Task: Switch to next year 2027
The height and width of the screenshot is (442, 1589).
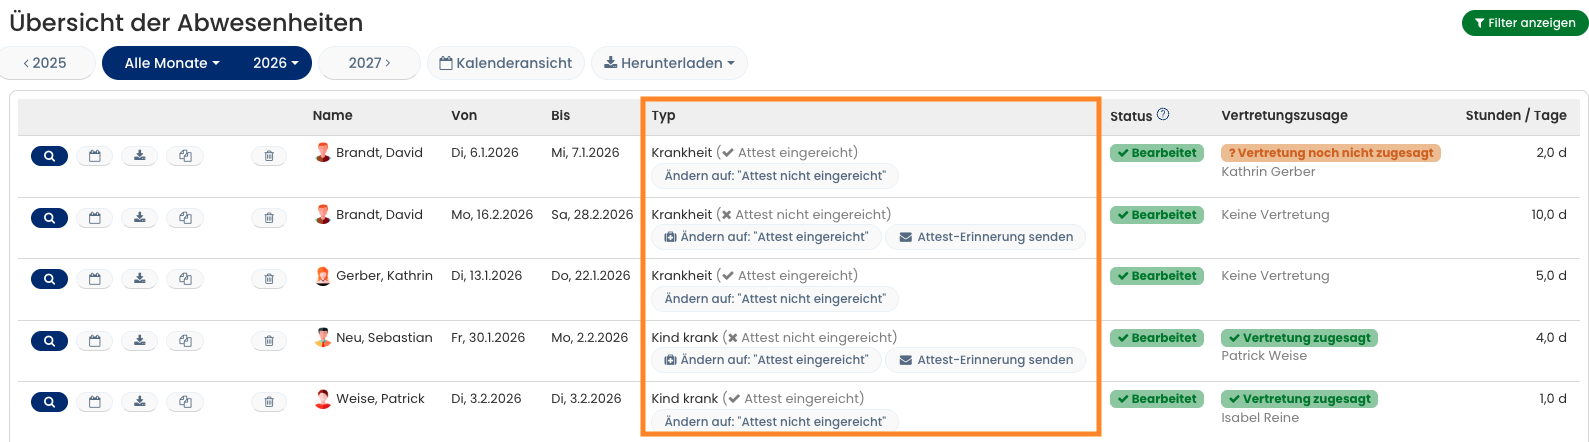Action: click(369, 63)
